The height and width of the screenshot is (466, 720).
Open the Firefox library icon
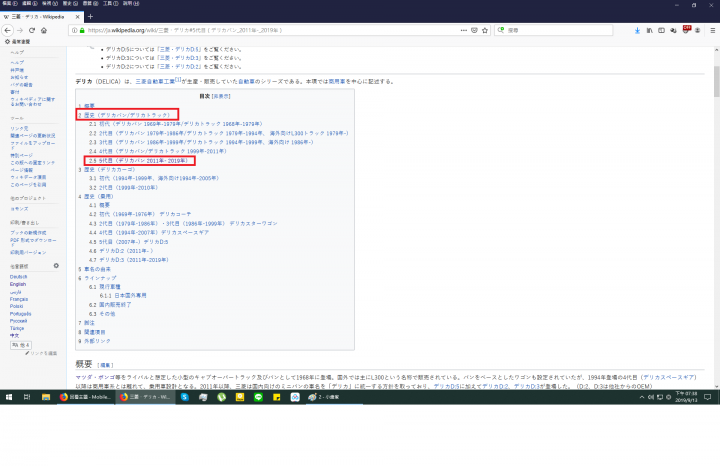tap(649, 30)
